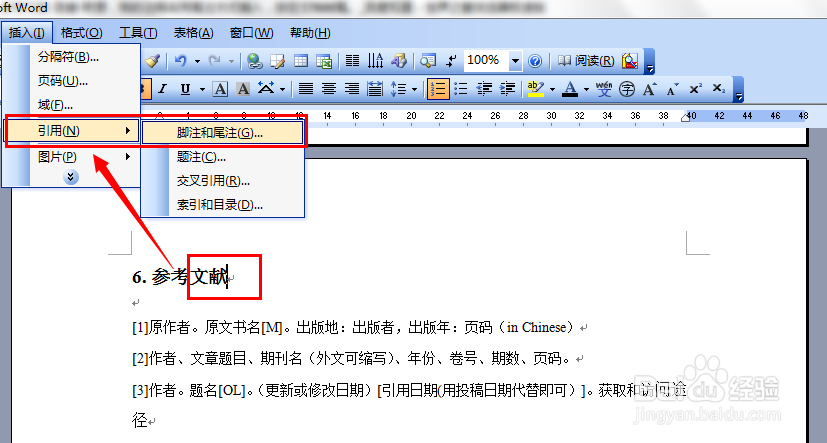827x443 pixels.
Task: Open the 100% zoom dropdown
Action: pyautogui.click(x=515, y=61)
